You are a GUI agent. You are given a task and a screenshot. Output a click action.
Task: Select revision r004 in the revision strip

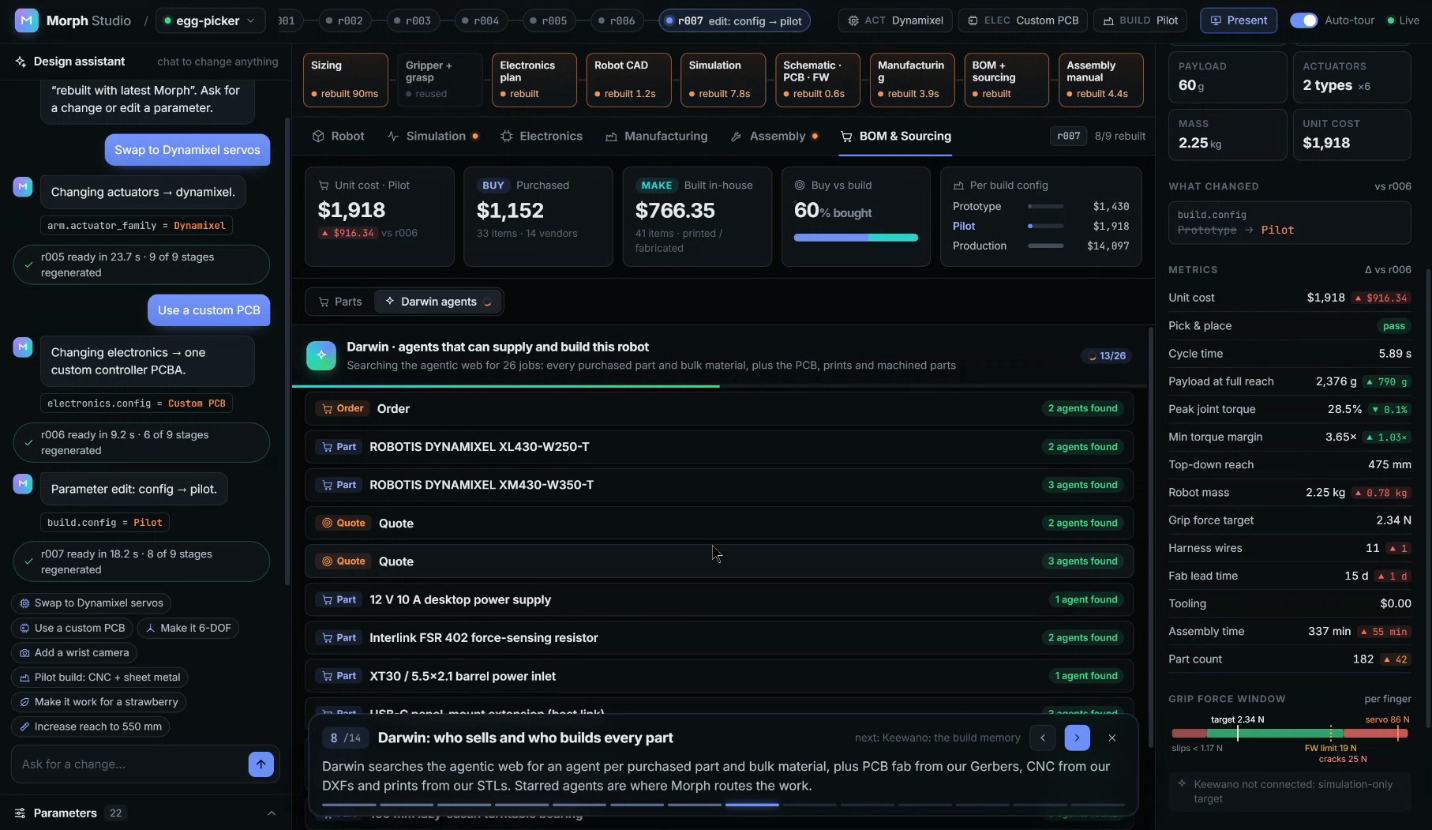click(x=480, y=20)
